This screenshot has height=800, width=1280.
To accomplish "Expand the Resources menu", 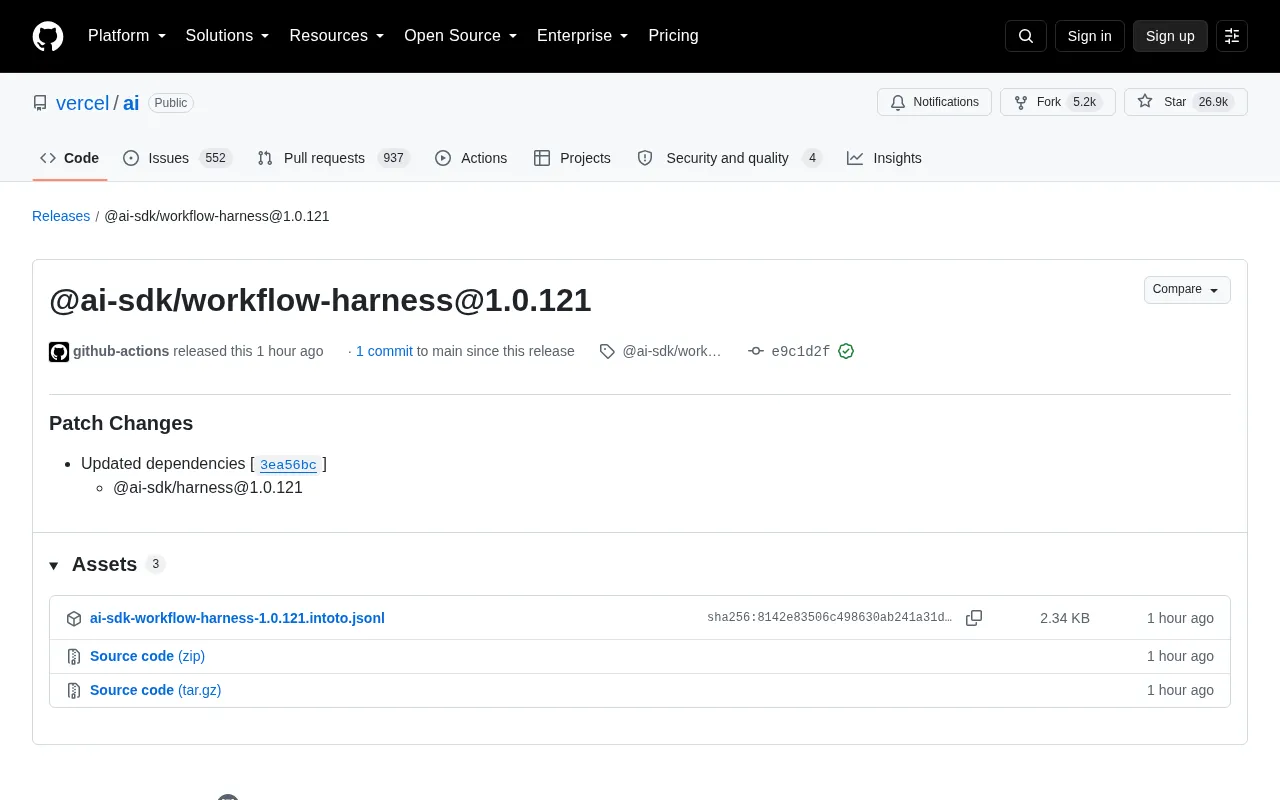I will 337,36.
